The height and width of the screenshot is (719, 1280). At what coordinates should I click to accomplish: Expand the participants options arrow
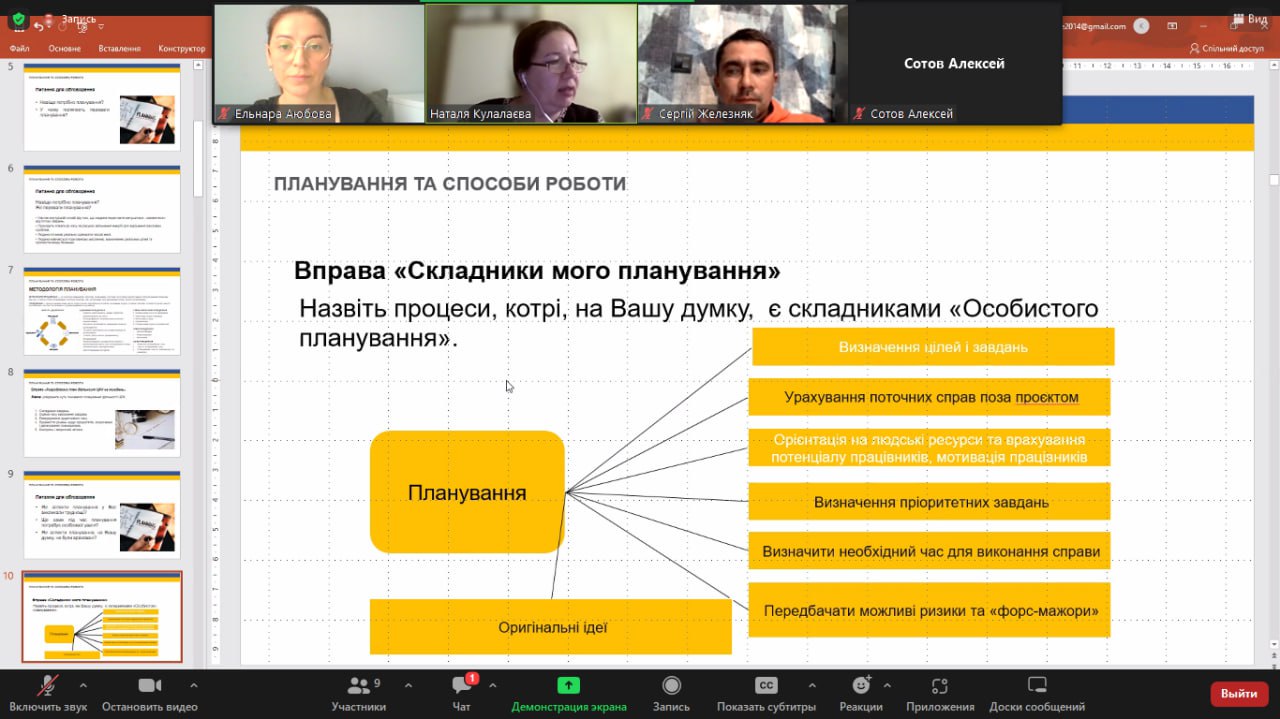[x=408, y=686]
